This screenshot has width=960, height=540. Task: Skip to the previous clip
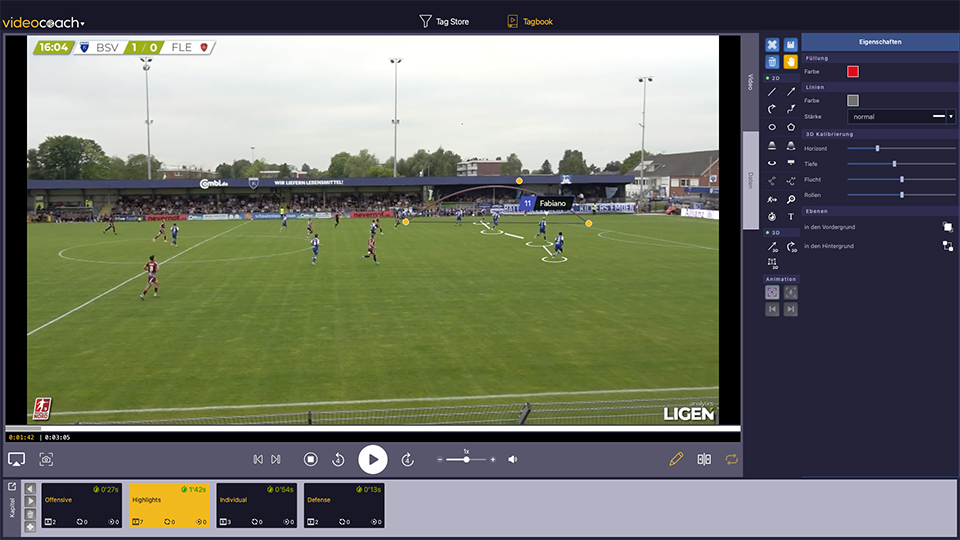point(258,459)
